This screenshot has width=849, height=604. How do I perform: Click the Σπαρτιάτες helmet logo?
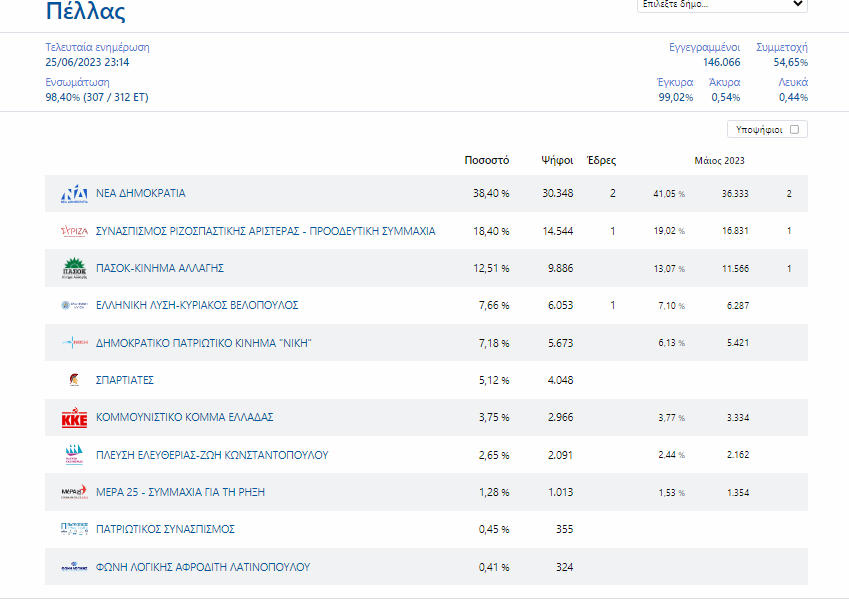[x=74, y=380]
